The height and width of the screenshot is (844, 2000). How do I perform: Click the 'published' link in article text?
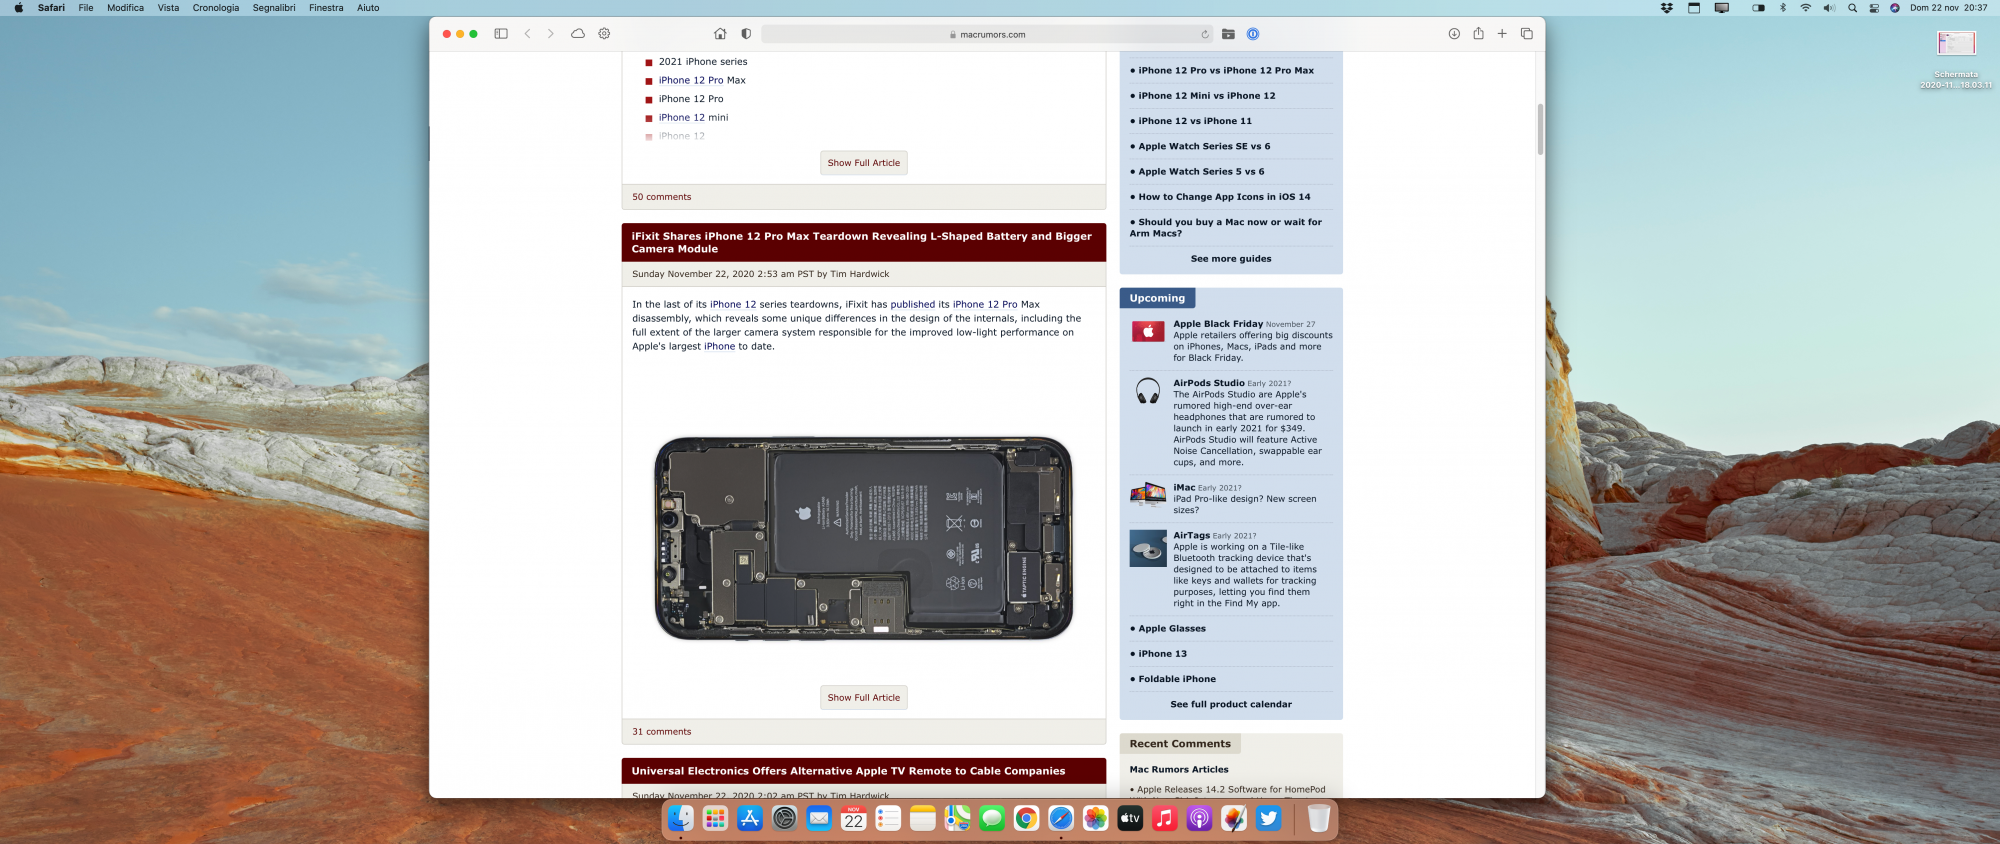pyautogui.click(x=913, y=305)
